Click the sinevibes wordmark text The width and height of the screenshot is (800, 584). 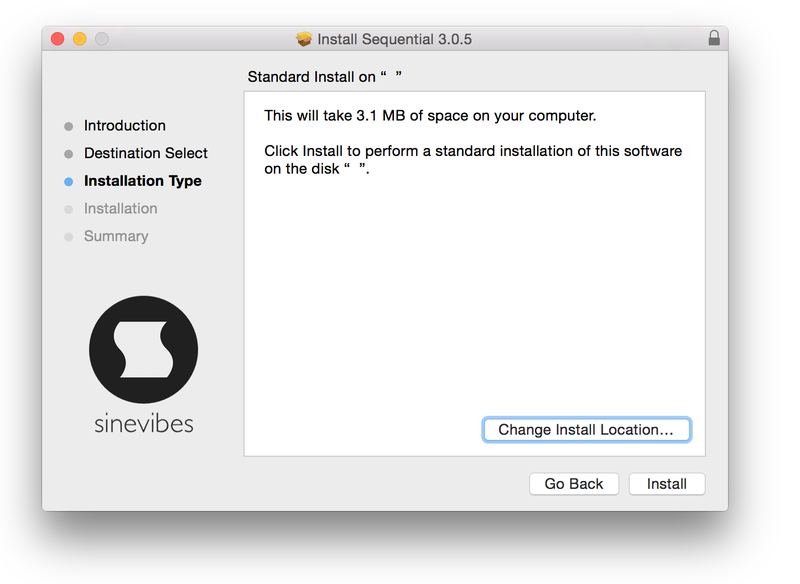(144, 424)
